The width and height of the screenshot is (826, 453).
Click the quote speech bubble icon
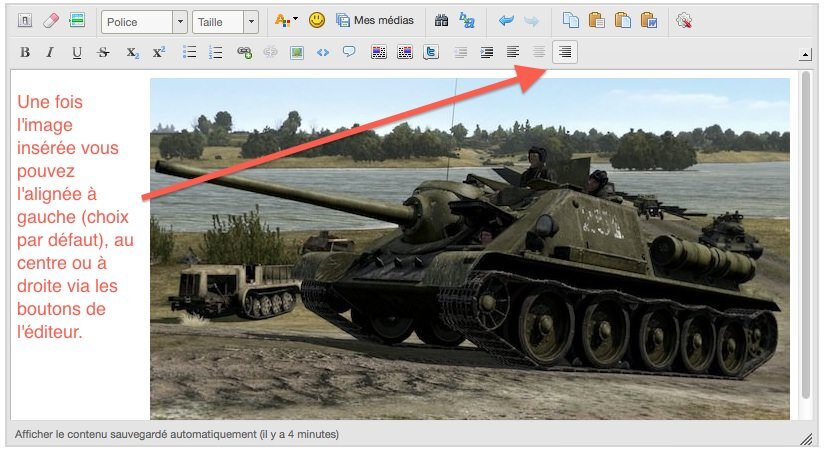[349, 52]
